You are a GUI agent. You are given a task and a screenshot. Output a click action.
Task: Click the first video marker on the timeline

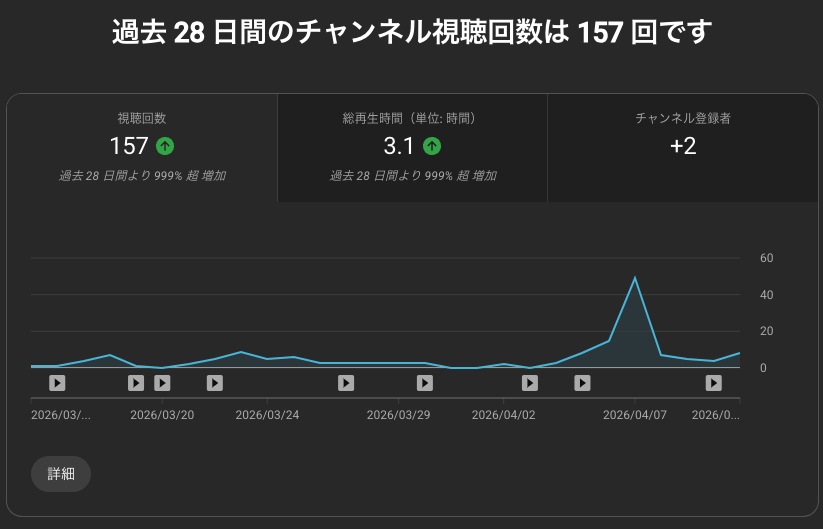point(57,382)
